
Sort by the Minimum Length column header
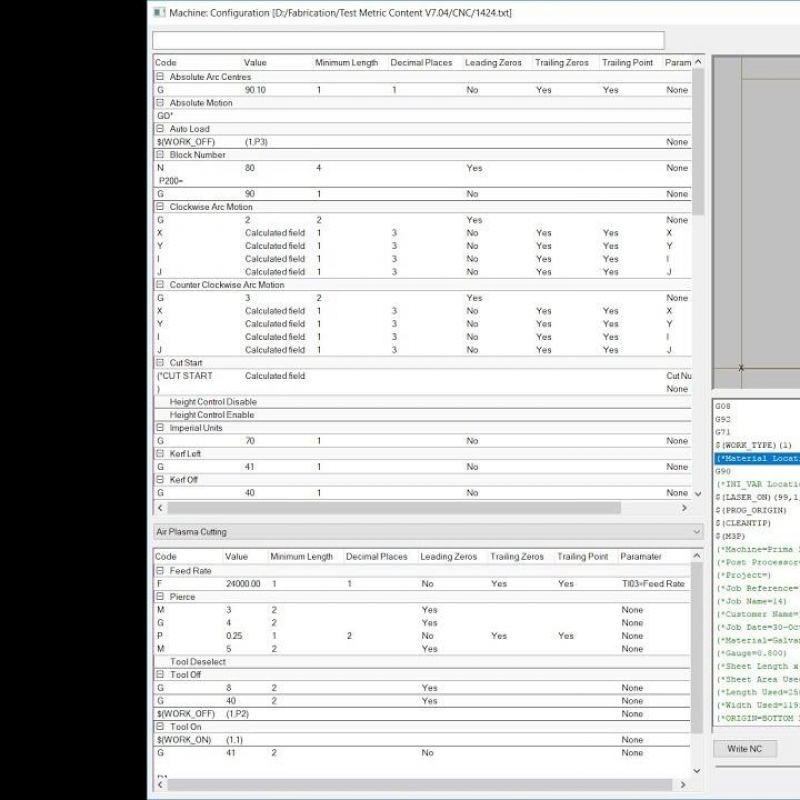(x=346, y=63)
